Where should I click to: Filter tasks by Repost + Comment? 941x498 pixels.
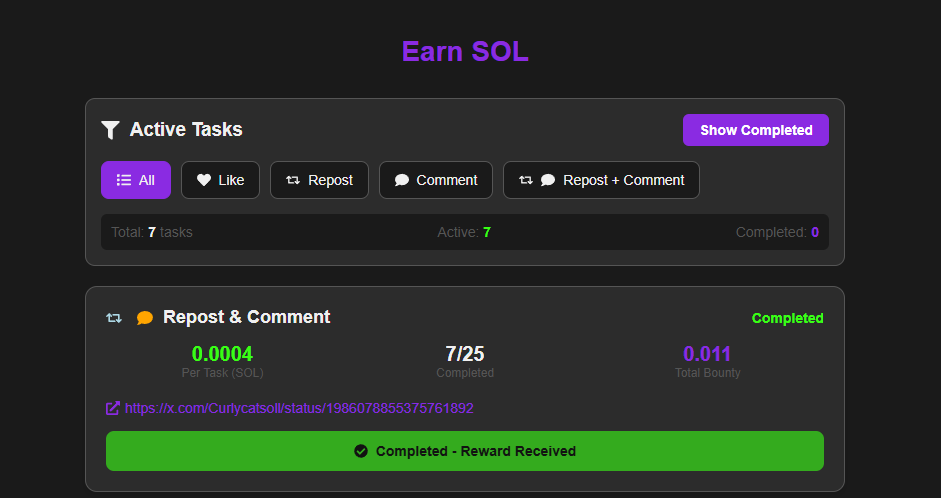601,180
